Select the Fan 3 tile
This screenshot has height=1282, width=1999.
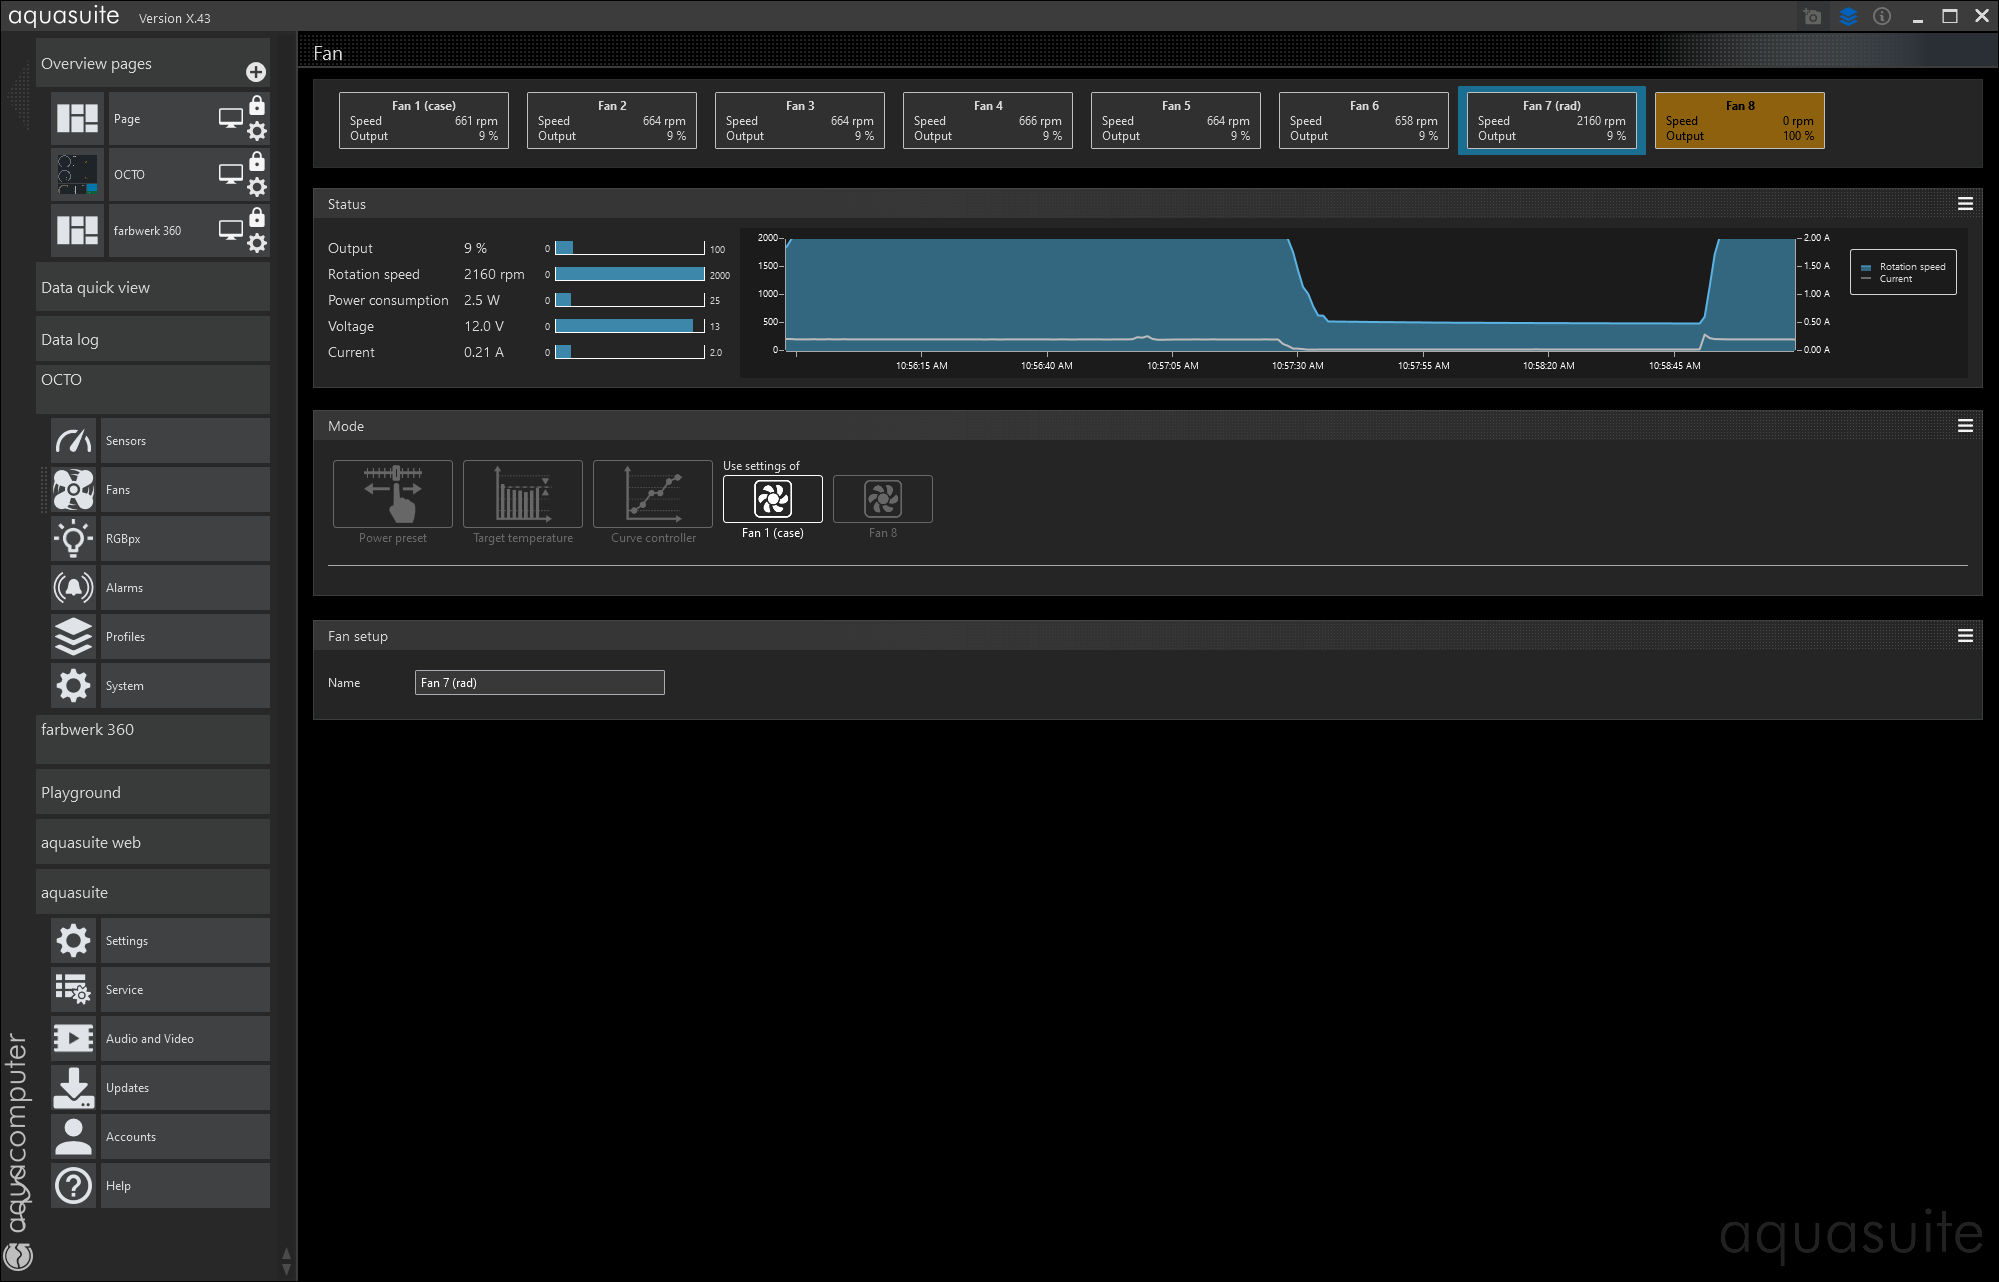coord(799,121)
